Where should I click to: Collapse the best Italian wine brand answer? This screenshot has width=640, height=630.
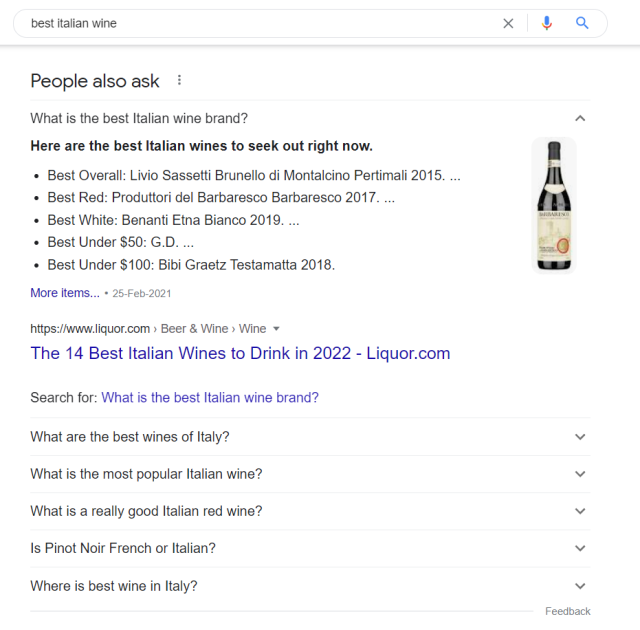coord(580,118)
